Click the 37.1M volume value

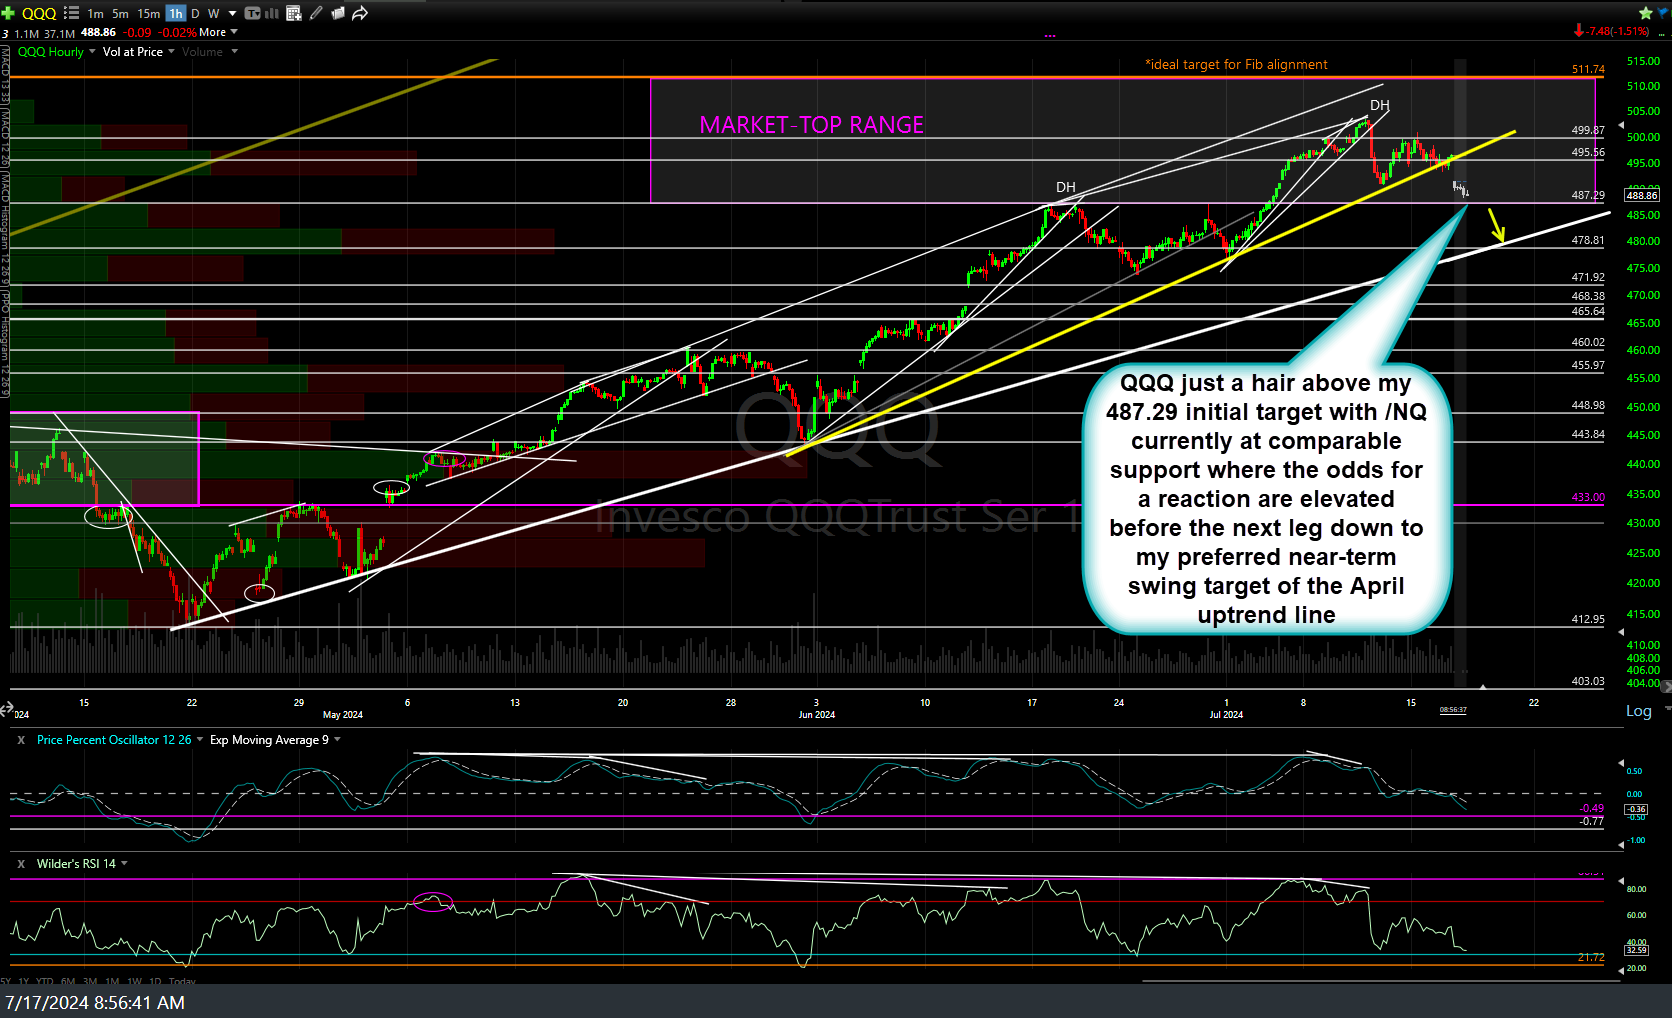pyautogui.click(x=60, y=33)
